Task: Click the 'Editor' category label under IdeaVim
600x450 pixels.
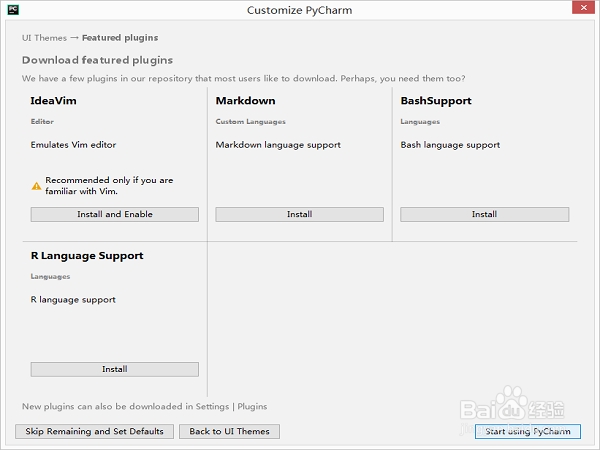Action: [42, 121]
